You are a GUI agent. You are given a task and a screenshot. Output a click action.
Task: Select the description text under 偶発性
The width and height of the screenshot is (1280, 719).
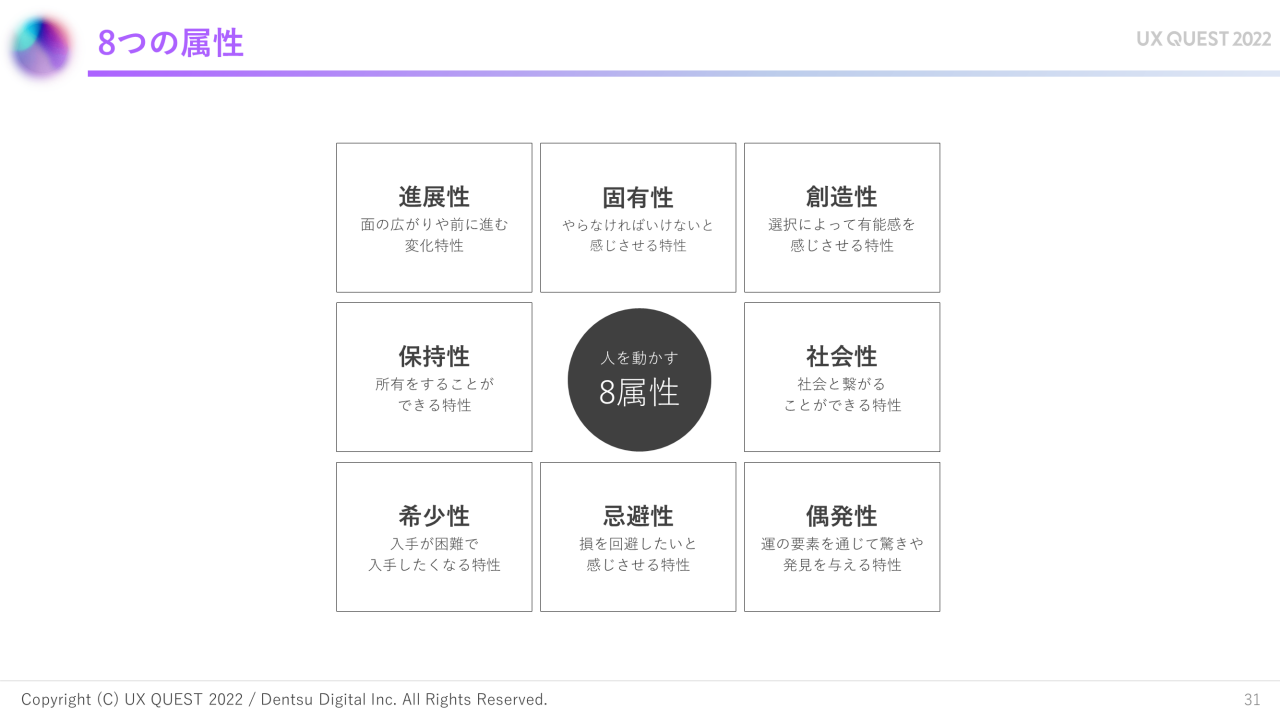pyautogui.click(x=842, y=555)
